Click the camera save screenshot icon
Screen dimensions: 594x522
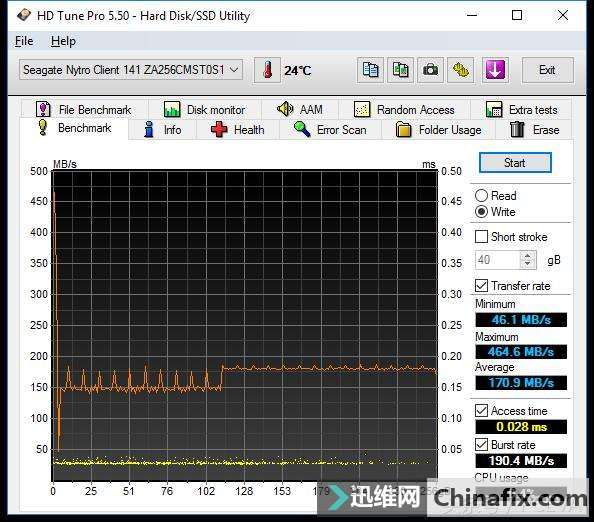click(x=430, y=70)
